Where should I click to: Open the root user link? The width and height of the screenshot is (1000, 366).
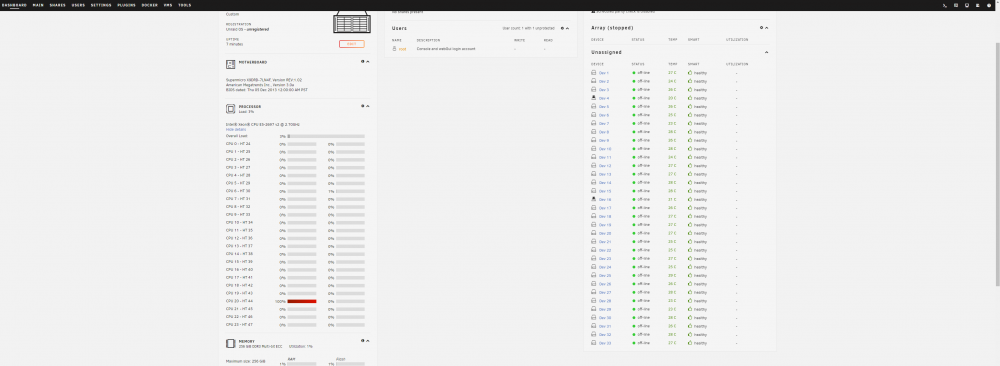(402, 49)
